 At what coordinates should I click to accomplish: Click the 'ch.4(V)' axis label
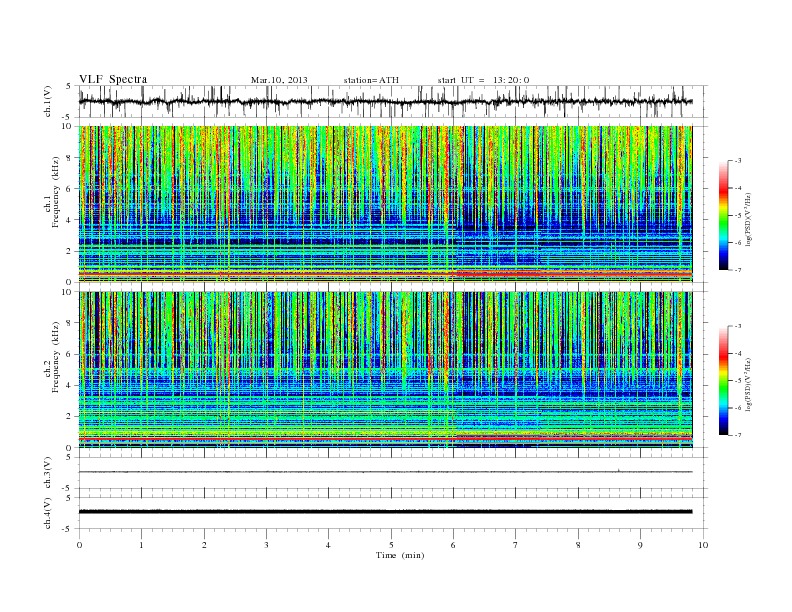(48, 513)
